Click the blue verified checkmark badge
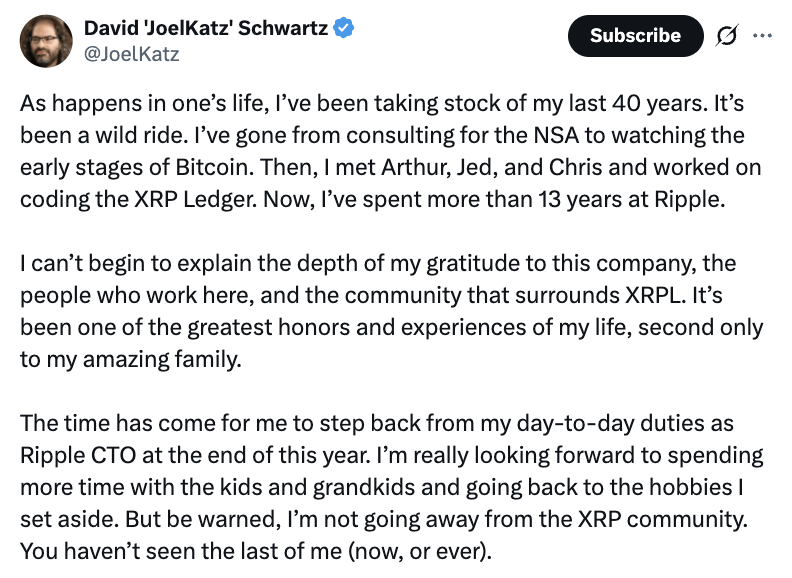 (343, 29)
